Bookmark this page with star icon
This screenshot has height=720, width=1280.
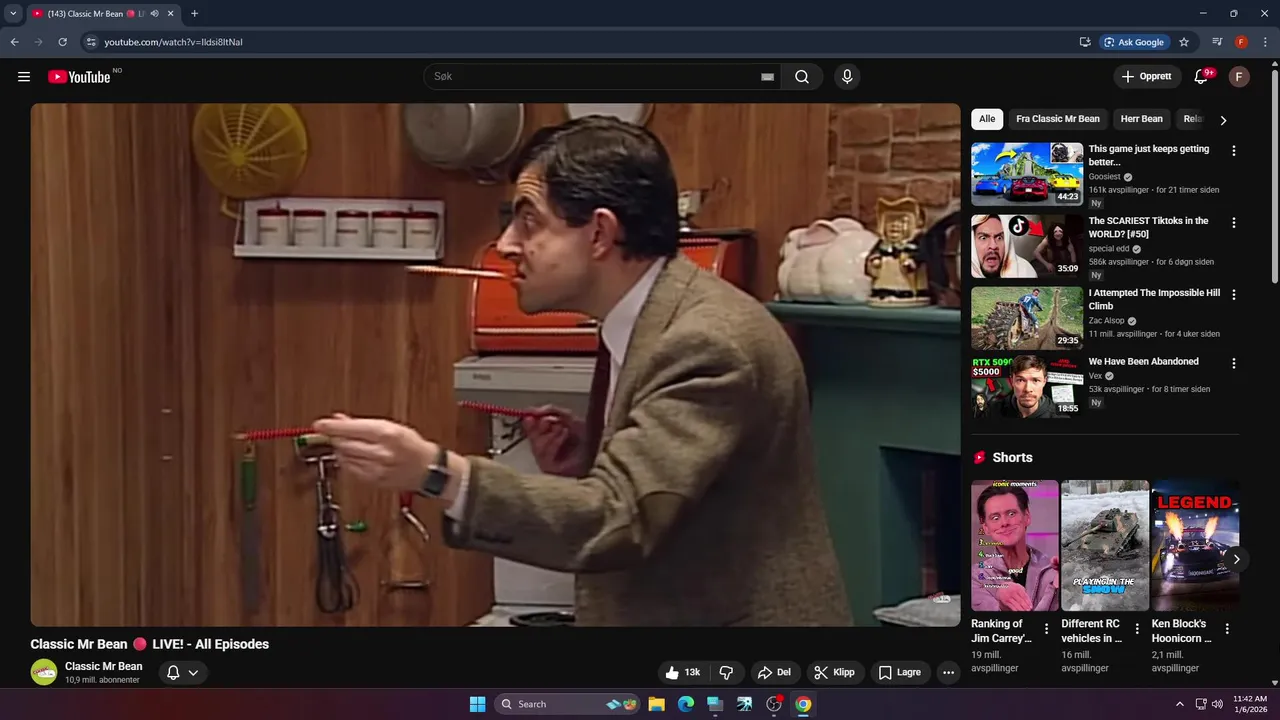coord(1184,42)
